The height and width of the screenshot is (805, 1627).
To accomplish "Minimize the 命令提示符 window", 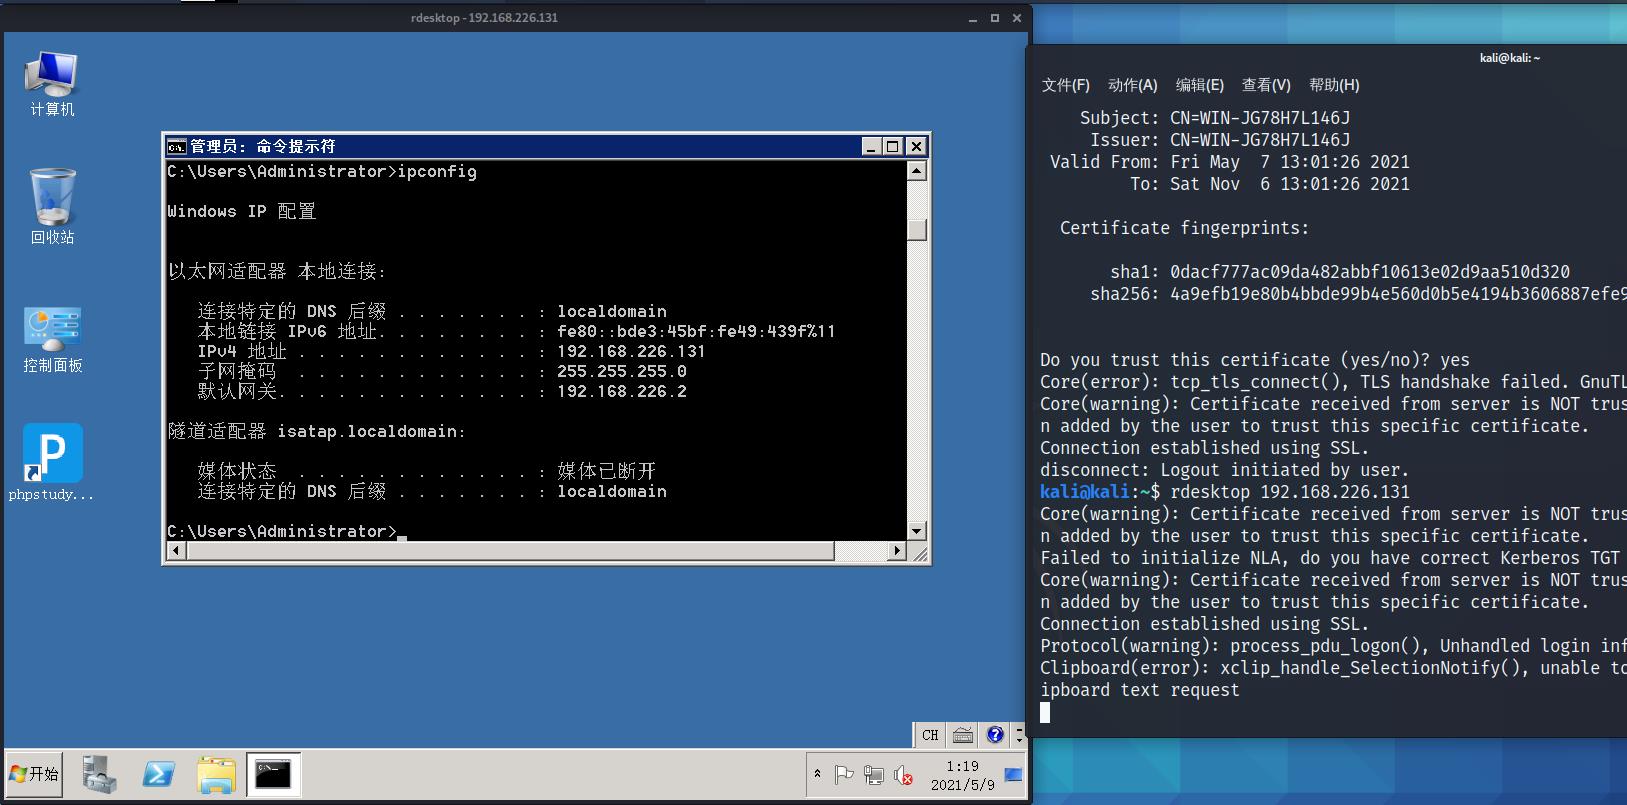I will click(x=871, y=146).
